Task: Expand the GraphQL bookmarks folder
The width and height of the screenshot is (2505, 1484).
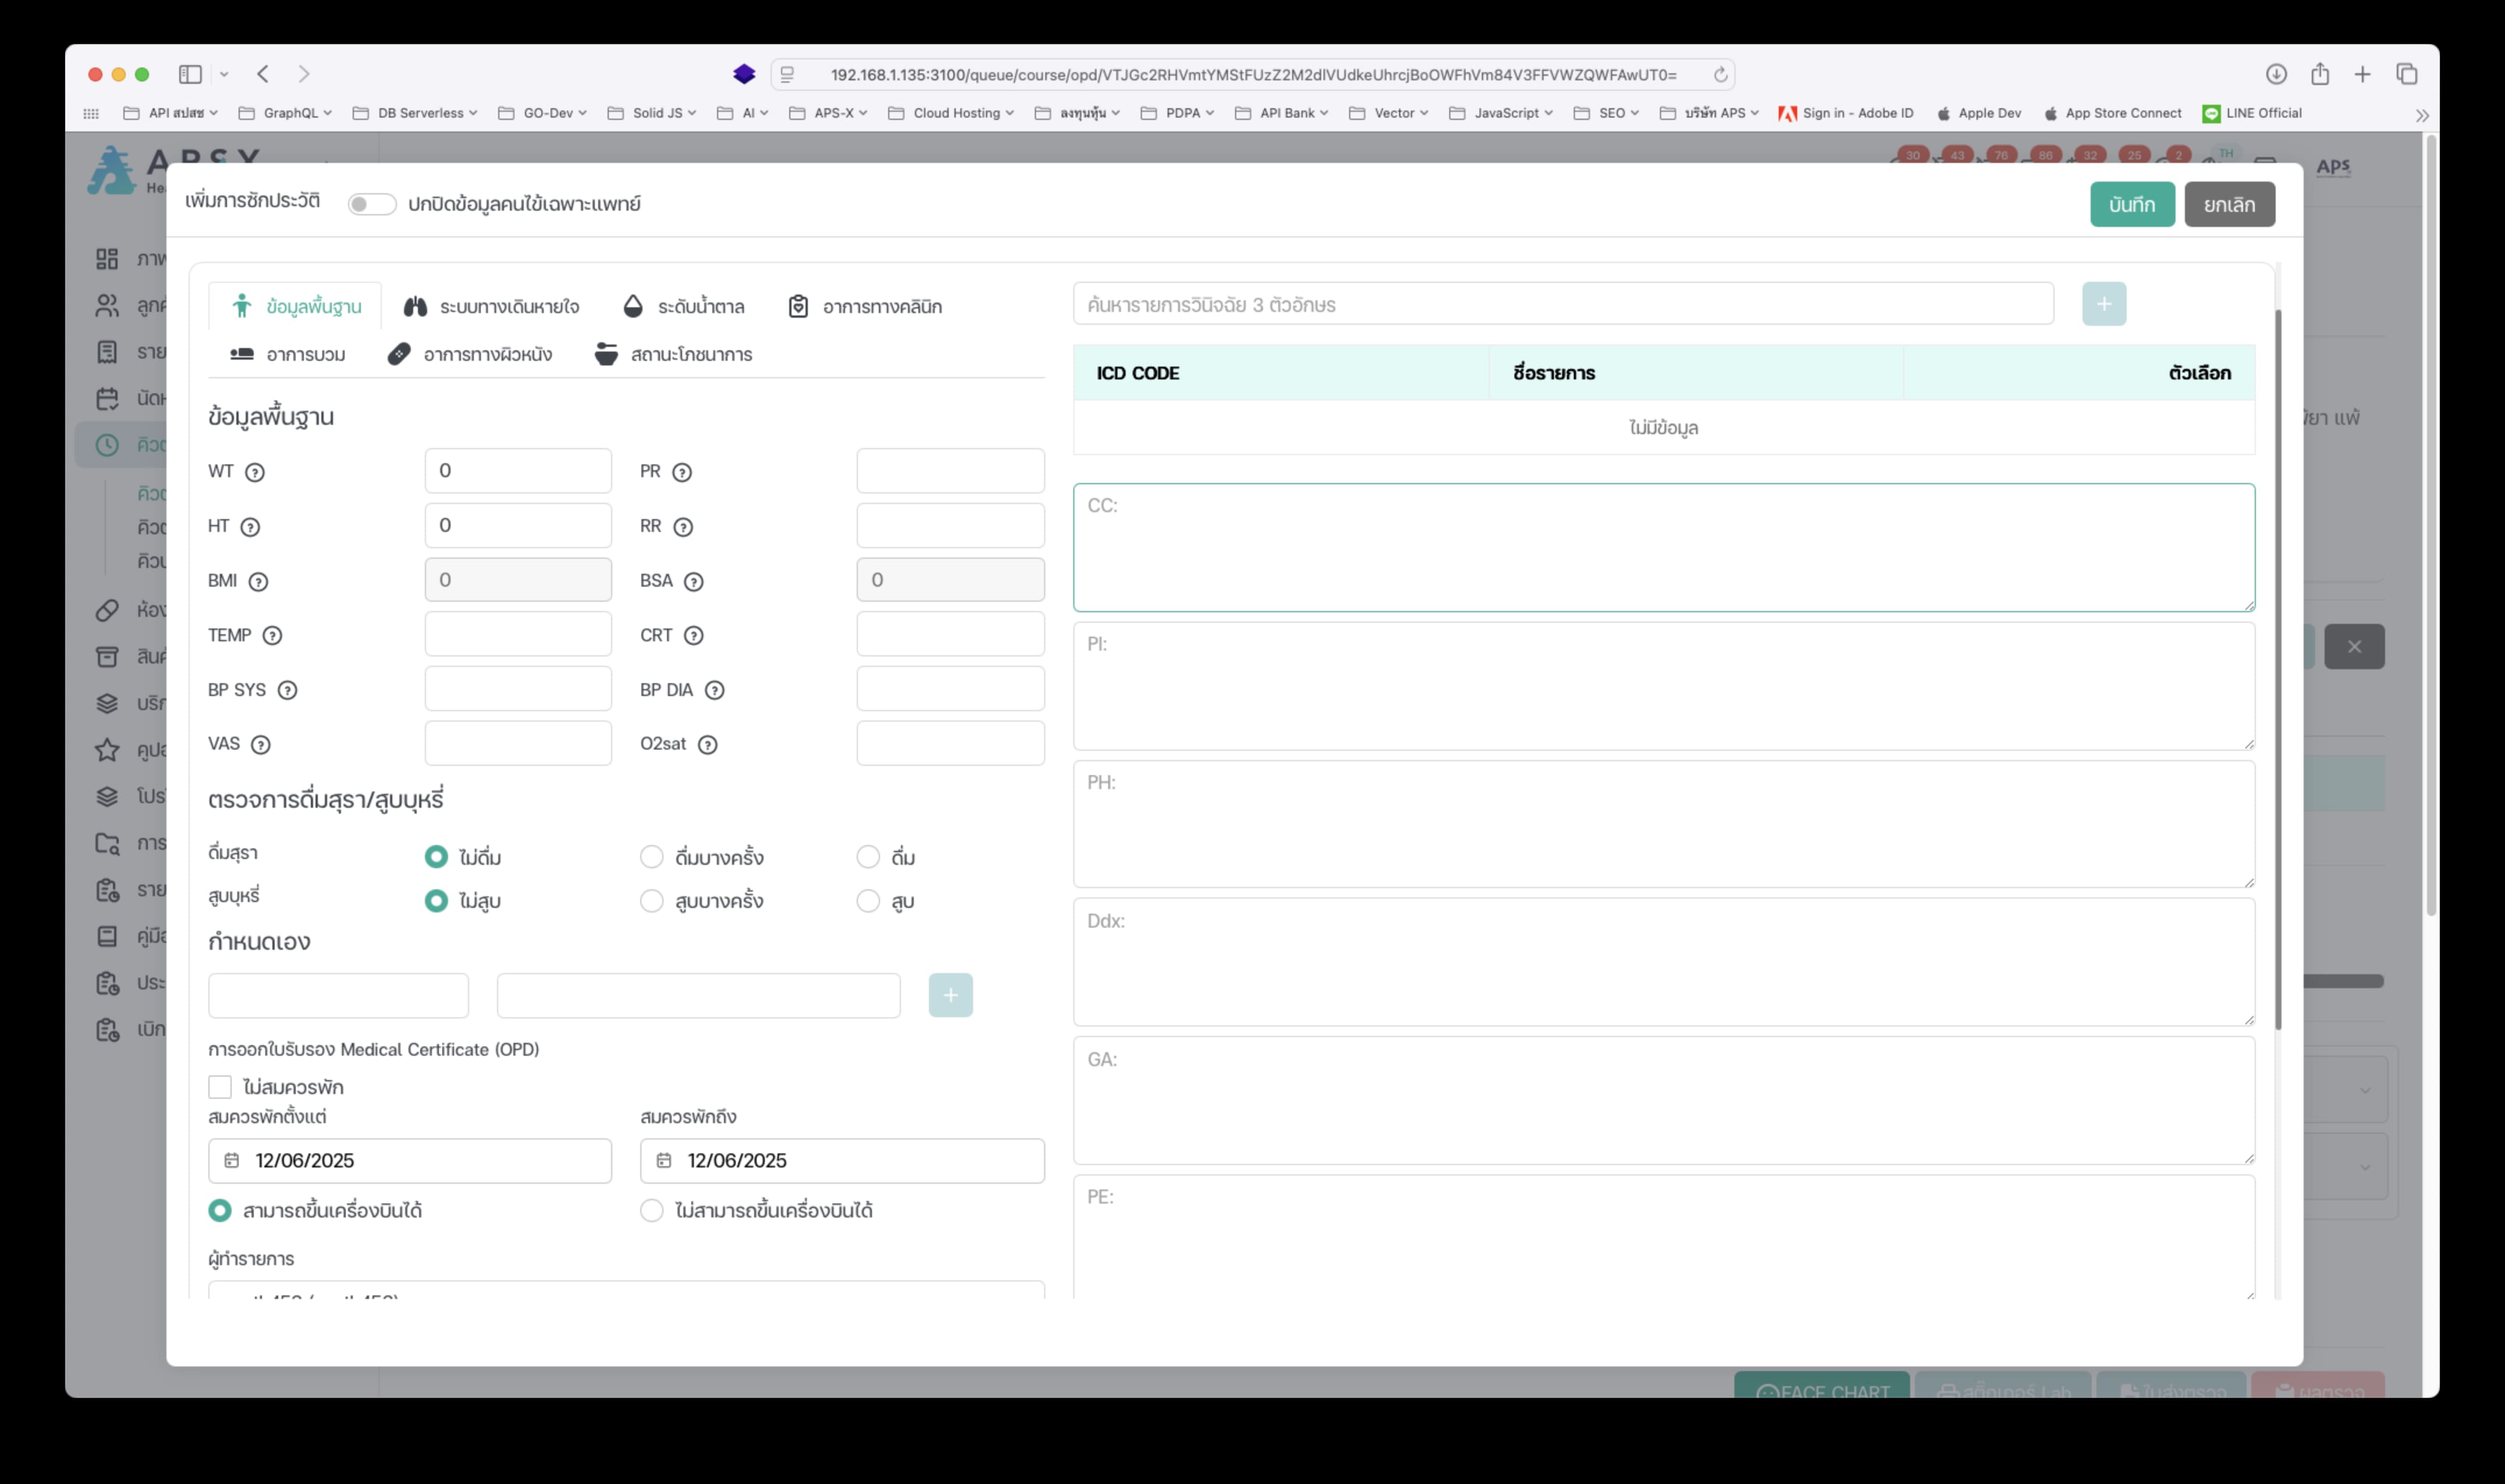Action: [x=285, y=113]
